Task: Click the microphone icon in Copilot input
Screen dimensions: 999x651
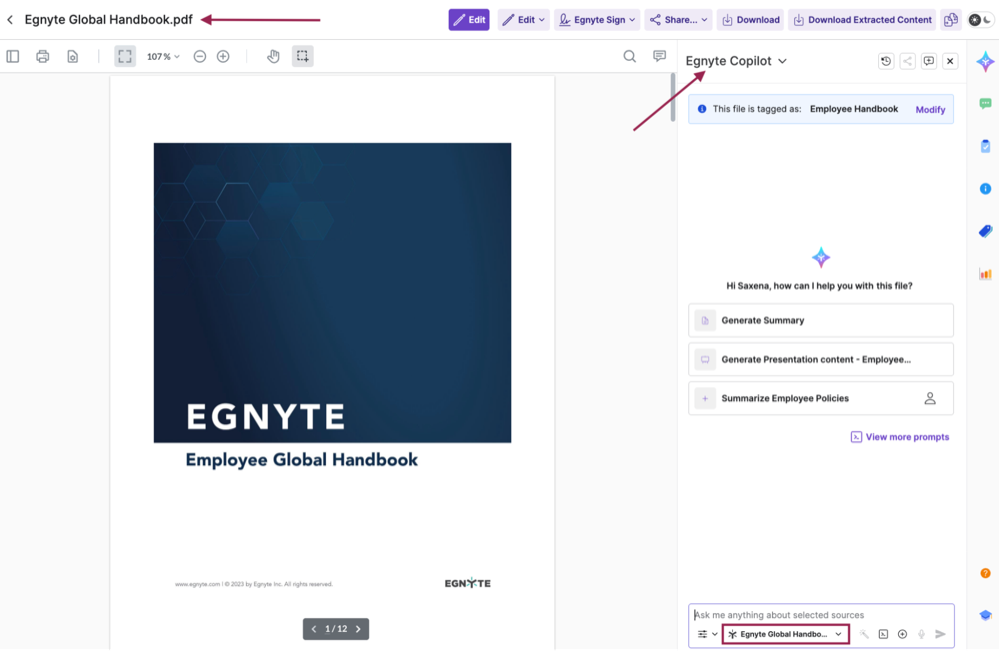Action: [x=921, y=634]
